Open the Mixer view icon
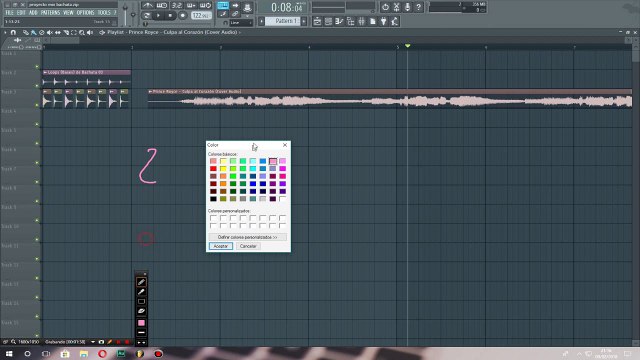 click(361, 21)
